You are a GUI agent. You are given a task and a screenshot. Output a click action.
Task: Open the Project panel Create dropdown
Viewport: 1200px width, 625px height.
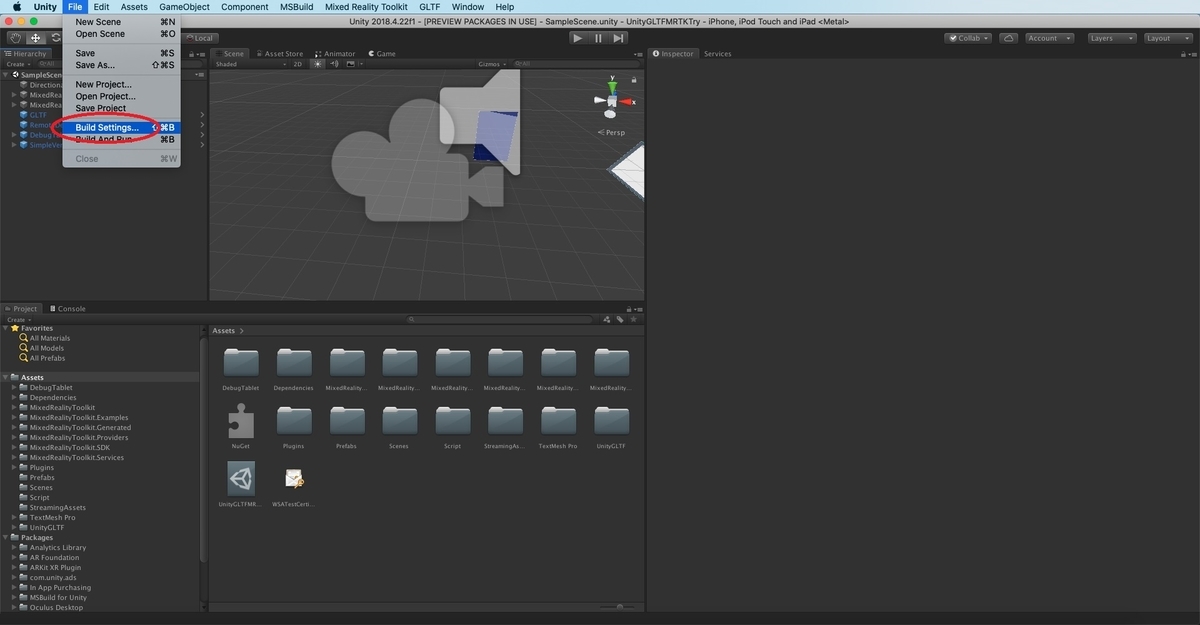[x=18, y=320]
